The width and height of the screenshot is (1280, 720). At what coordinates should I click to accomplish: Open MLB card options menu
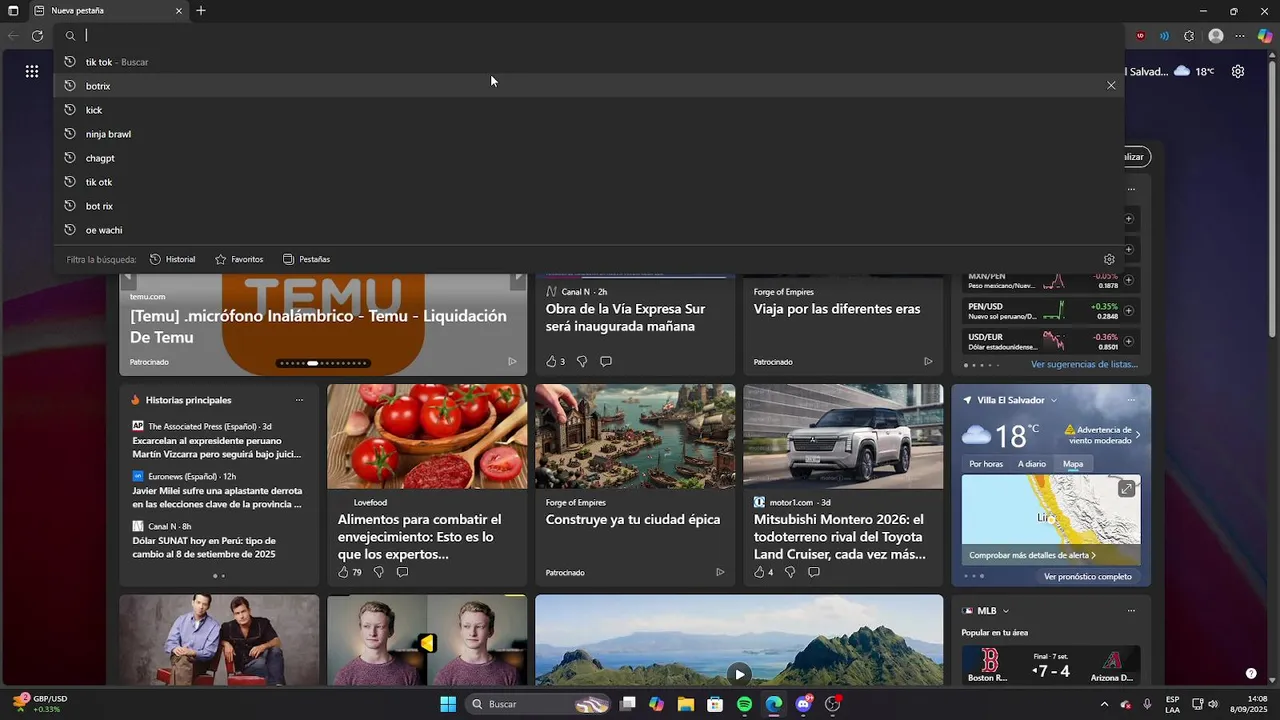click(1131, 611)
